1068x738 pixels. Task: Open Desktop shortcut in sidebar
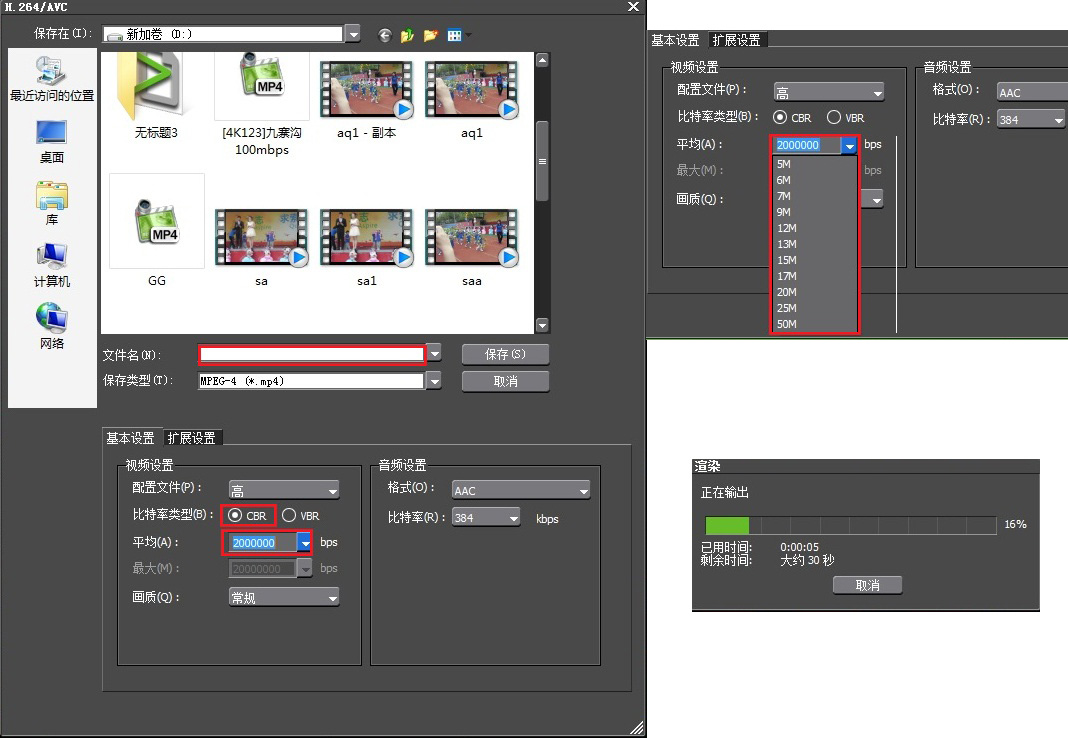click(x=52, y=142)
